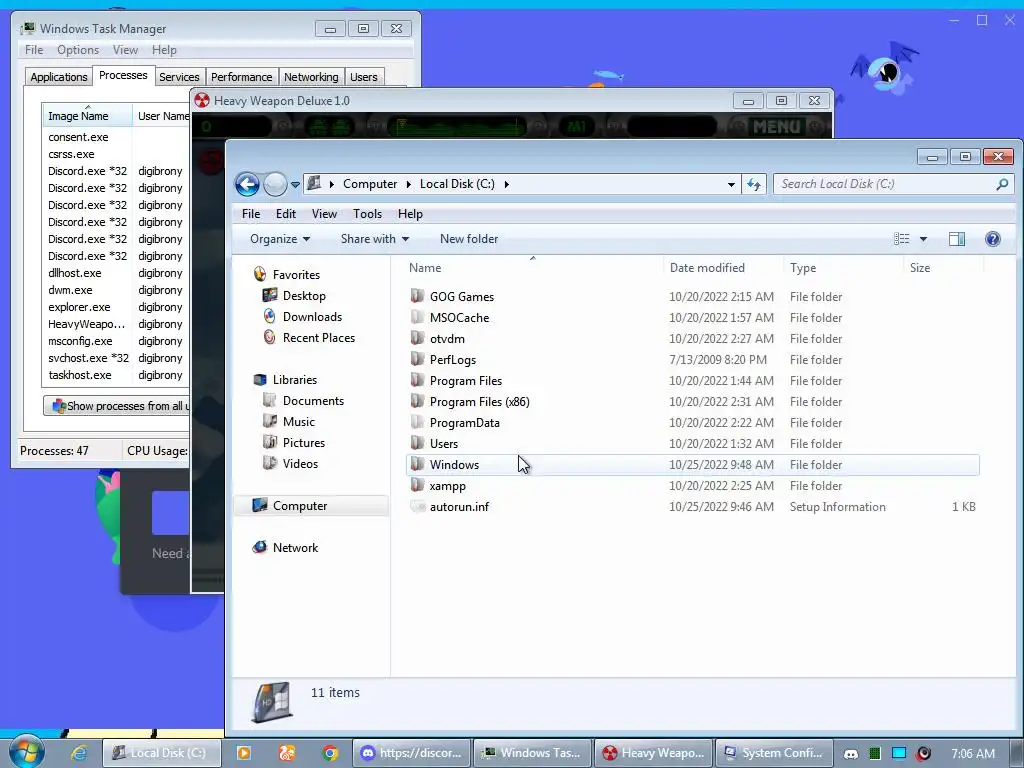Image resolution: width=1024 pixels, height=768 pixels.
Task: Switch to System Configuration taskbar button
Action: 775,753
